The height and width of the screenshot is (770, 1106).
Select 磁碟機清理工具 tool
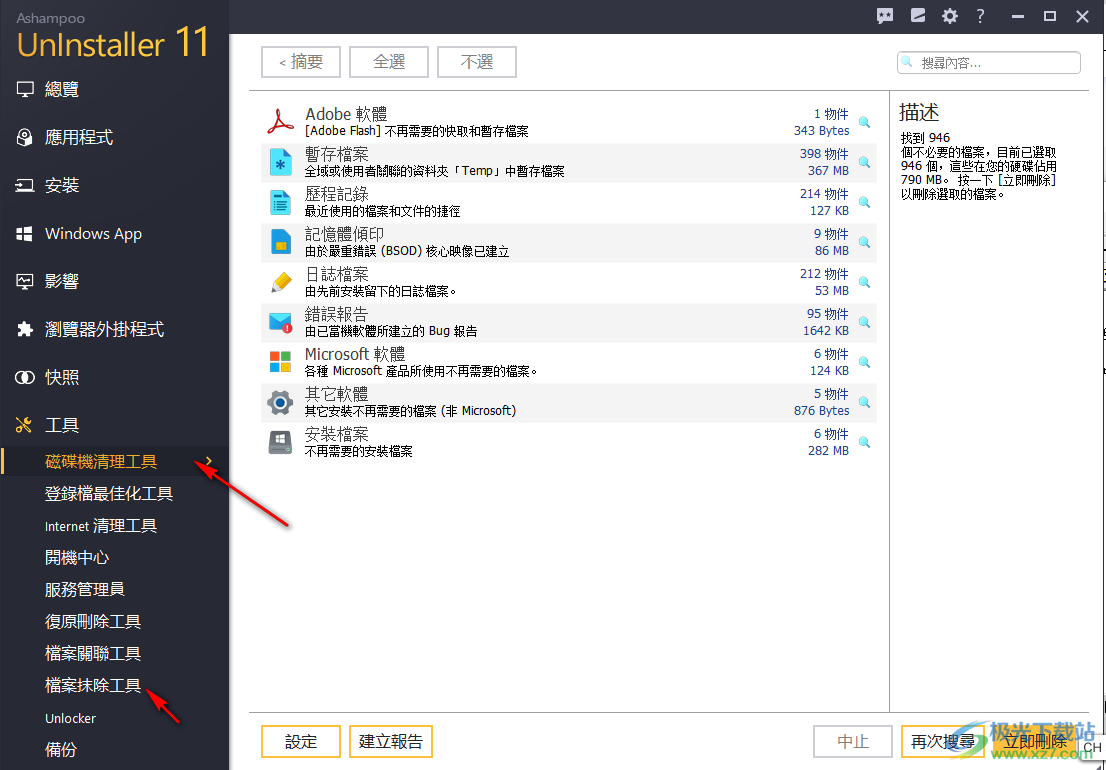point(101,462)
